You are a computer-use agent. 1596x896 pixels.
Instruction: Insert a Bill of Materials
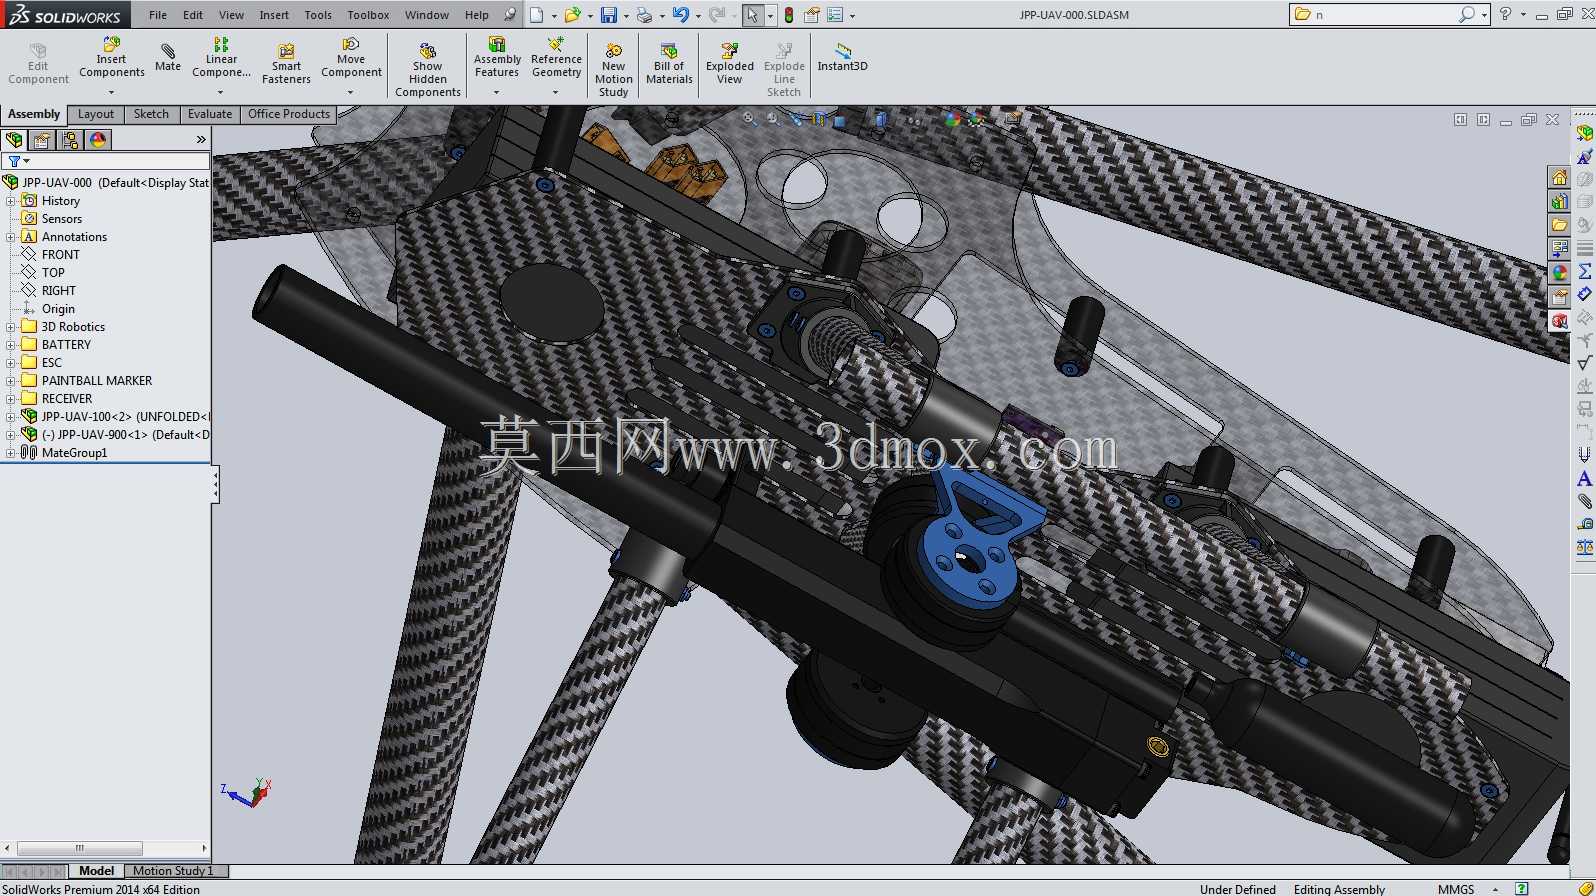669,64
